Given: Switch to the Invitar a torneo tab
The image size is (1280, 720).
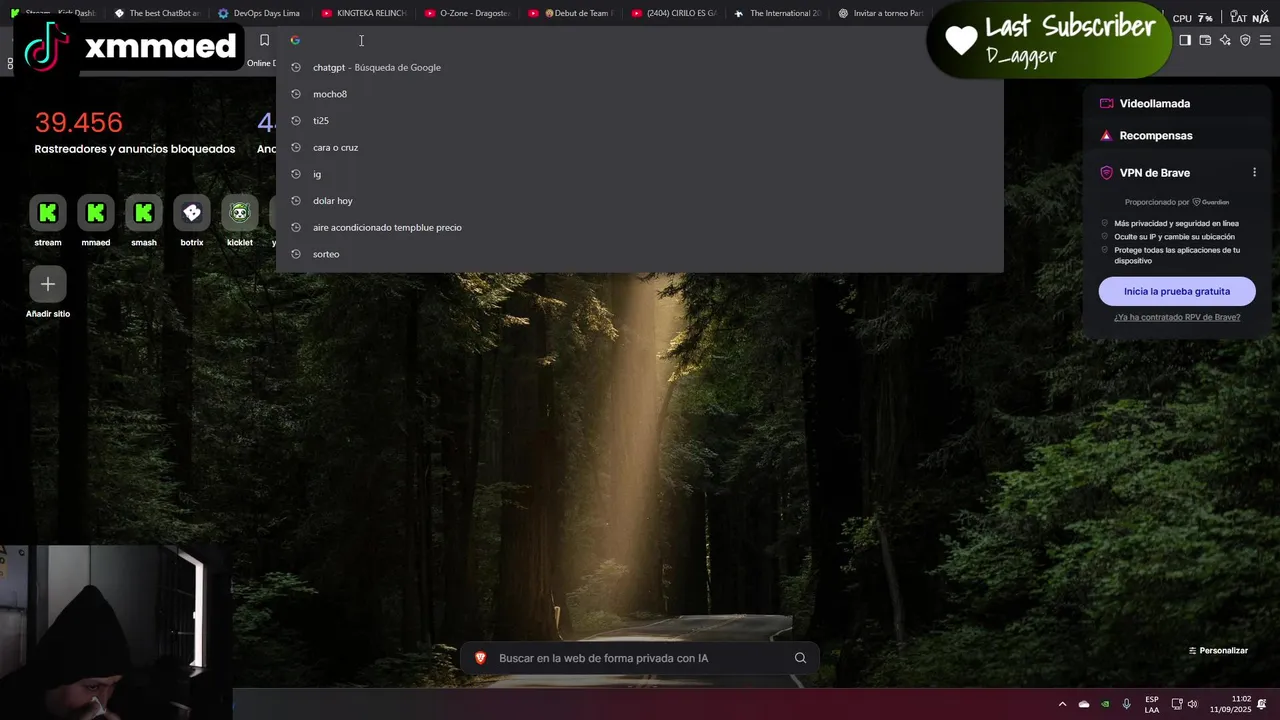Looking at the screenshot, I should click(x=880, y=13).
